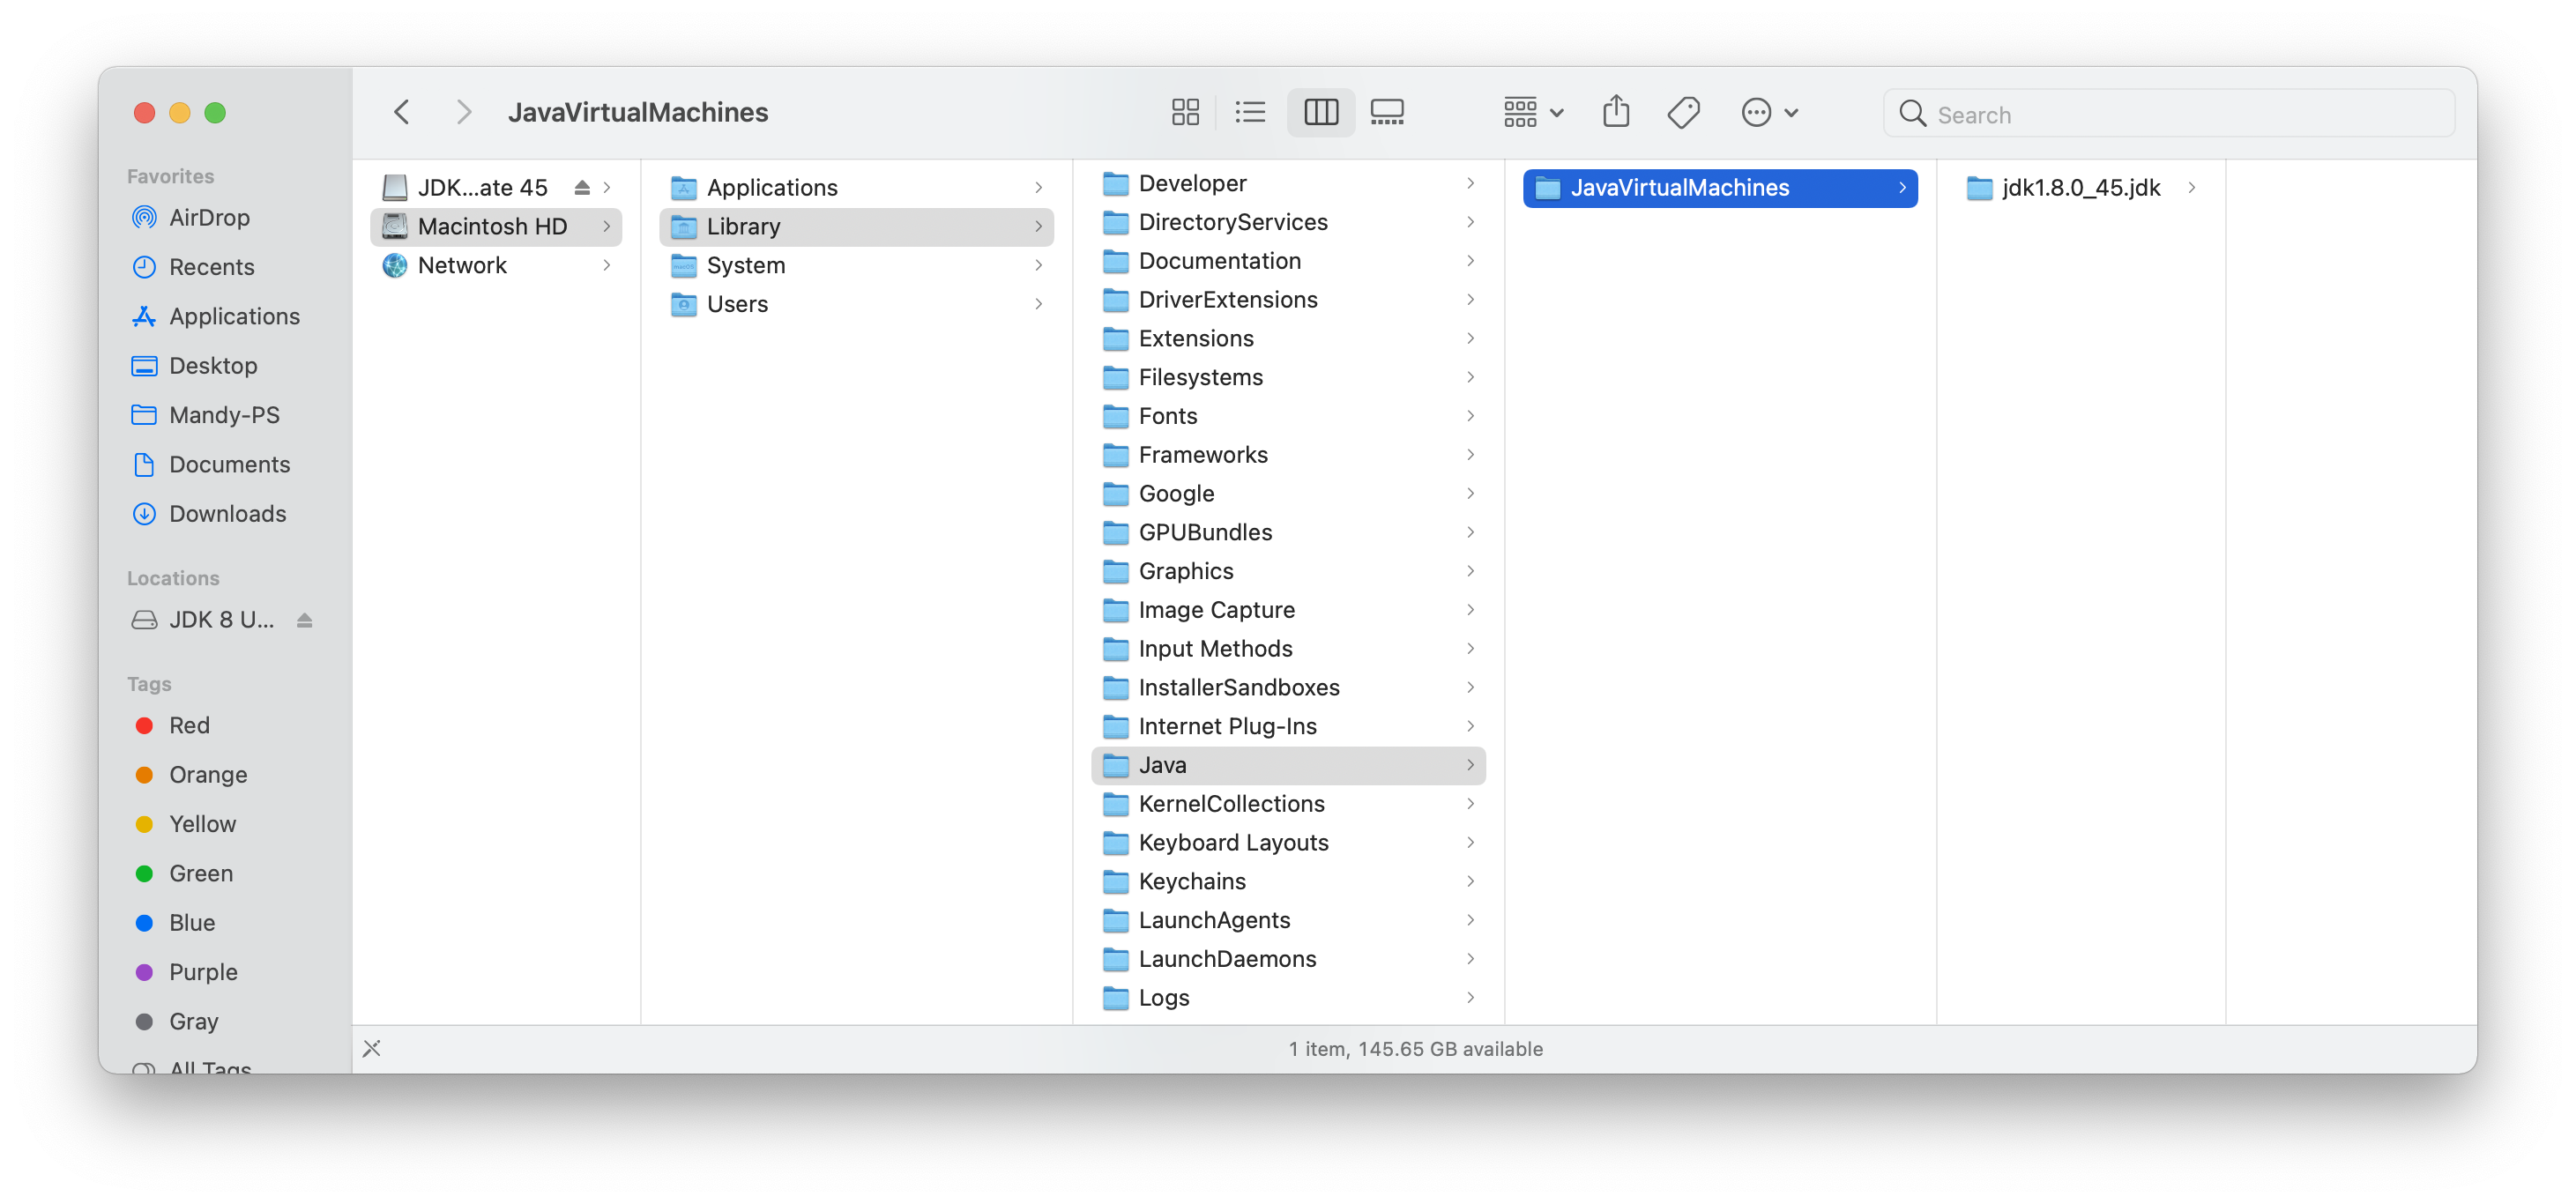The image size is (2576, 1204).
Task: Select the Filesystems folder
Action: pos(1288,377)
